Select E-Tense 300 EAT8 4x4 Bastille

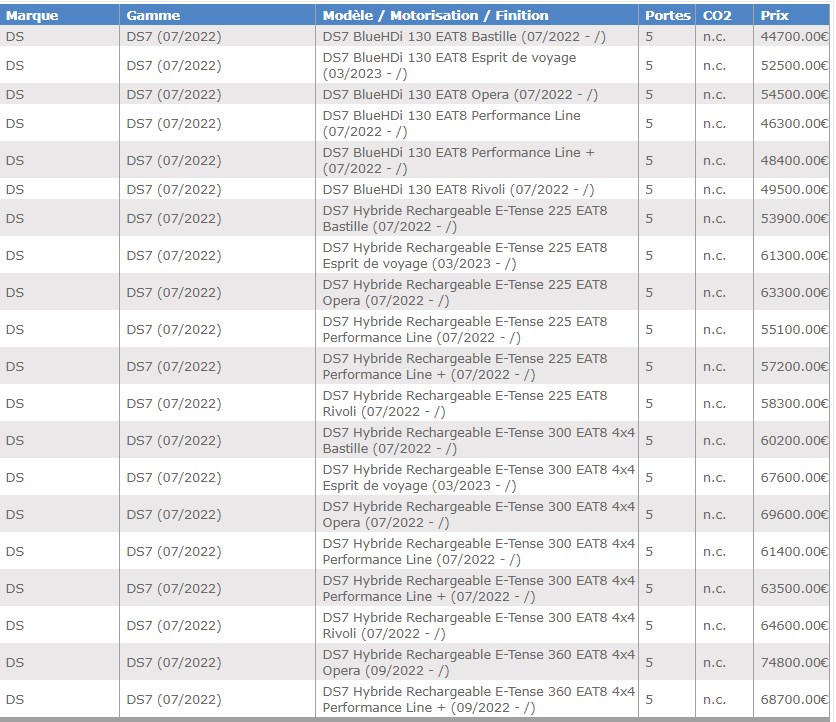click(479, 440)
